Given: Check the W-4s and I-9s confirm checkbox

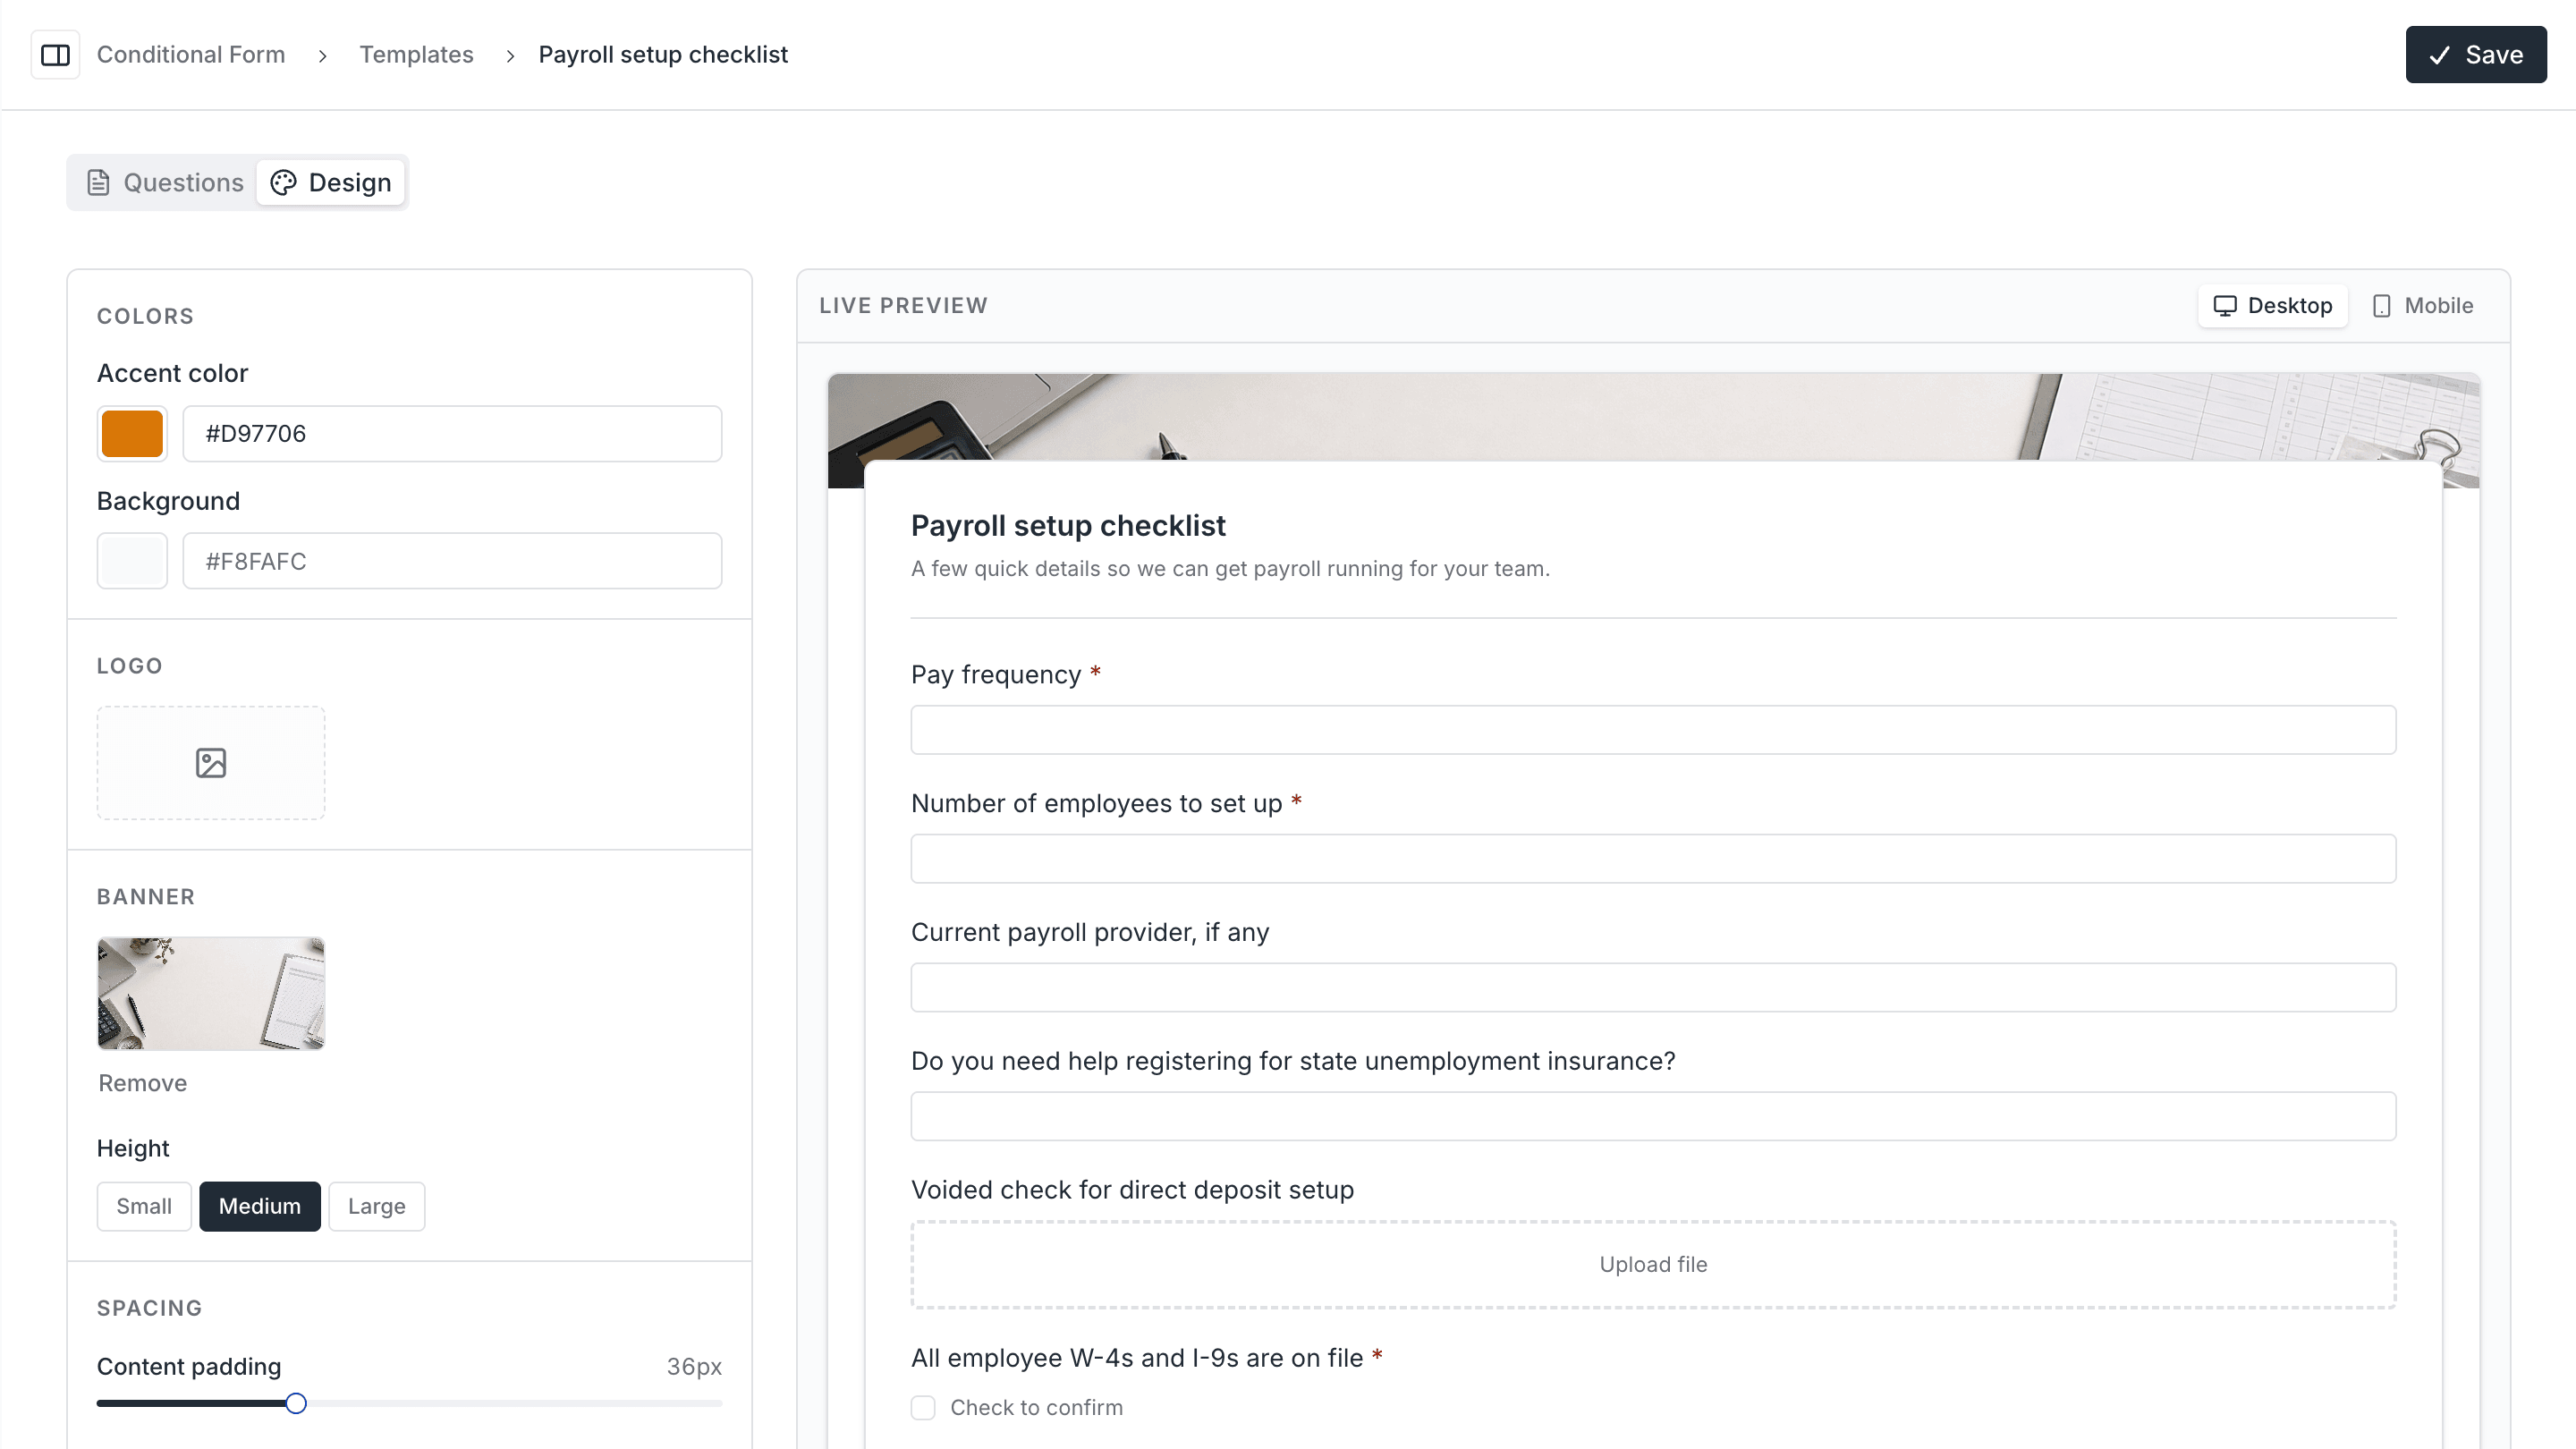Looking at the screenshot, I should [923, 1408].
